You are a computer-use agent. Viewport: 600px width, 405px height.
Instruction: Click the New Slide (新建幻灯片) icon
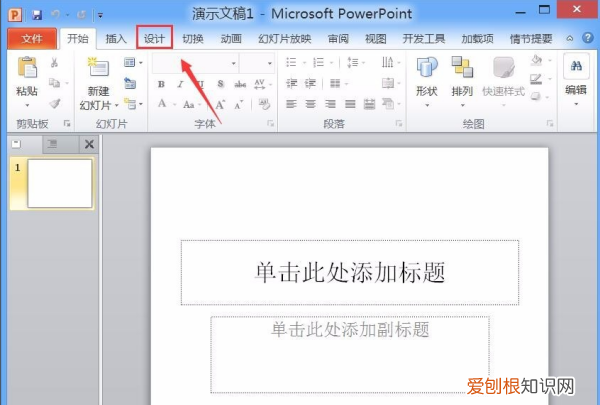pos(97,69)
